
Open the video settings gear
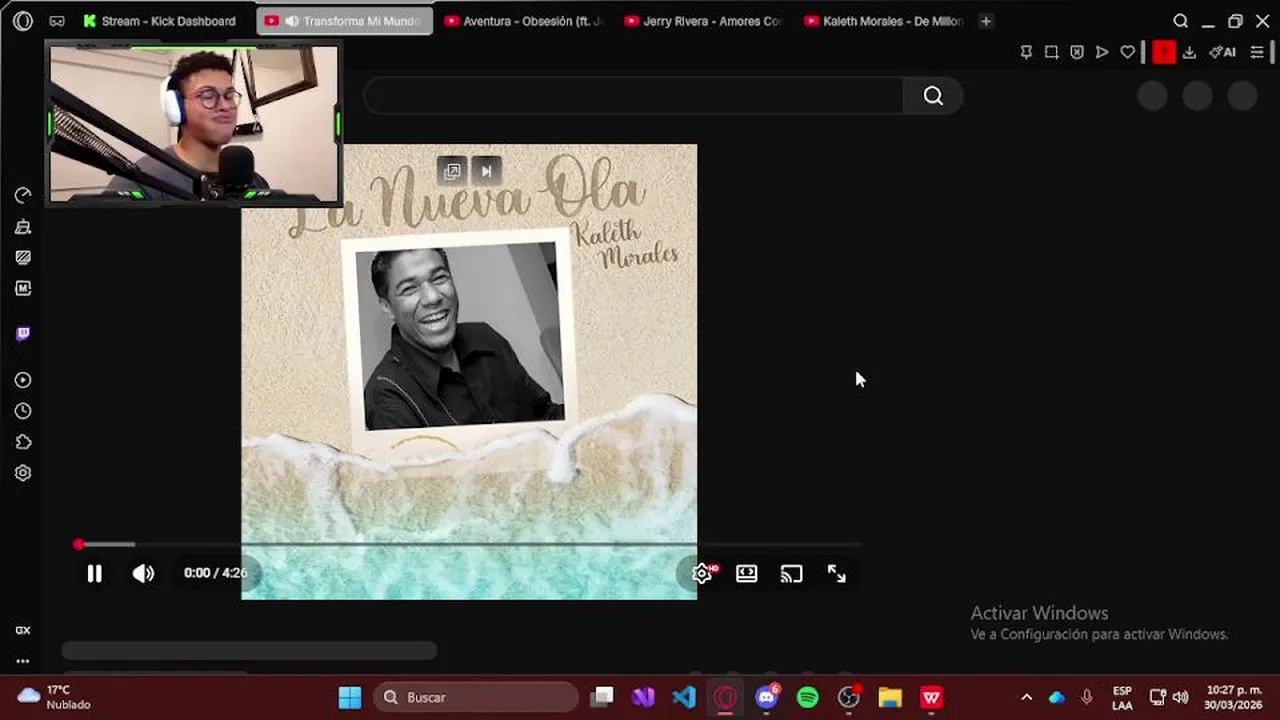point(703,573)
